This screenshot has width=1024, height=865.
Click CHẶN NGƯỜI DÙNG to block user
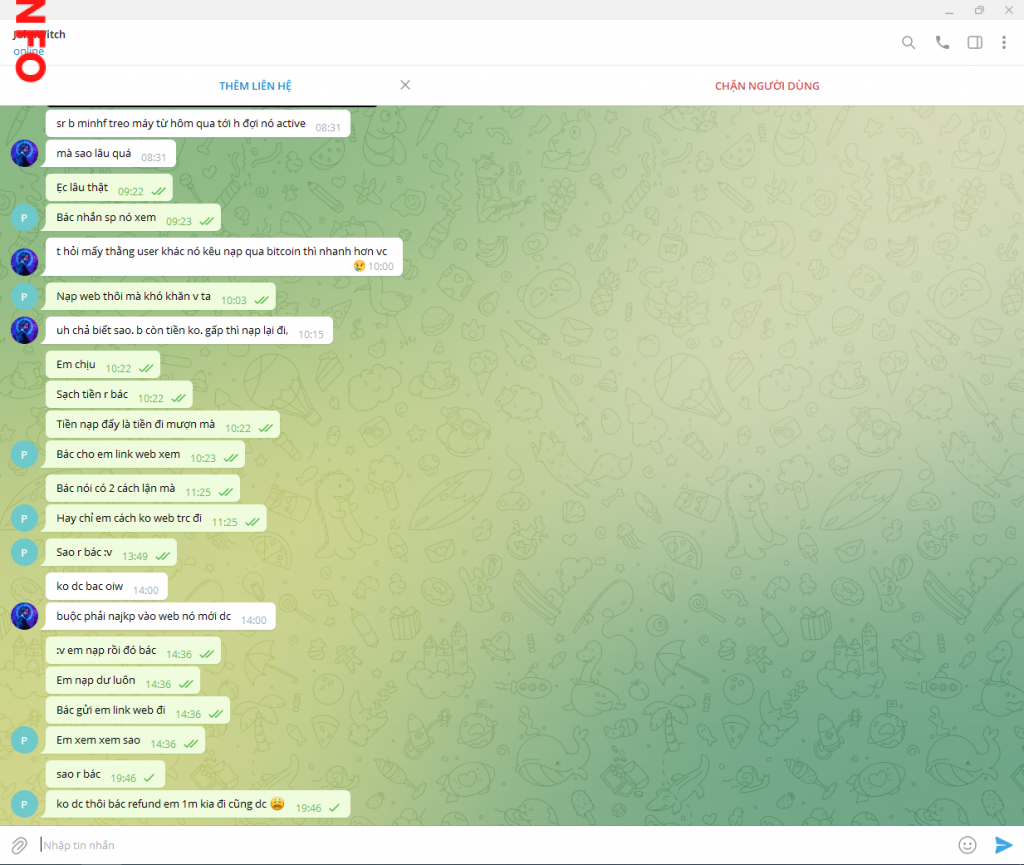tap(767, 86)
